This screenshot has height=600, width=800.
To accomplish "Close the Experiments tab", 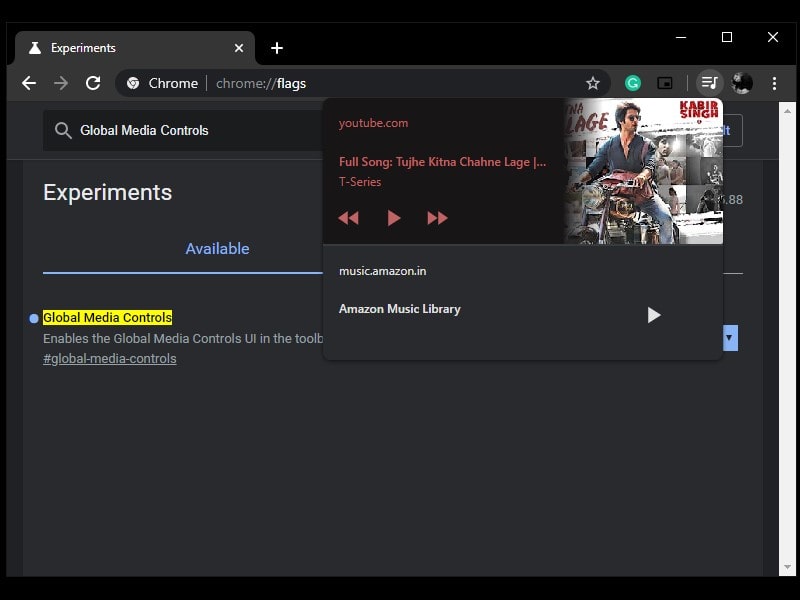I will (x=239, y=48).
